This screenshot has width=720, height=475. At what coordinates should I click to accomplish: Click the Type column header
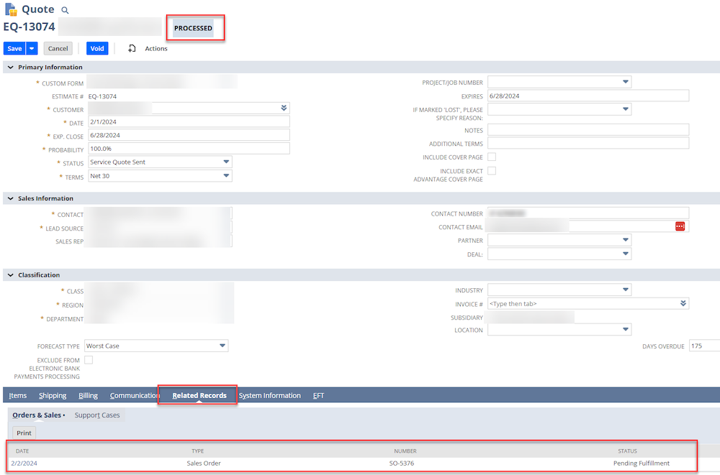tap(197, 451)
